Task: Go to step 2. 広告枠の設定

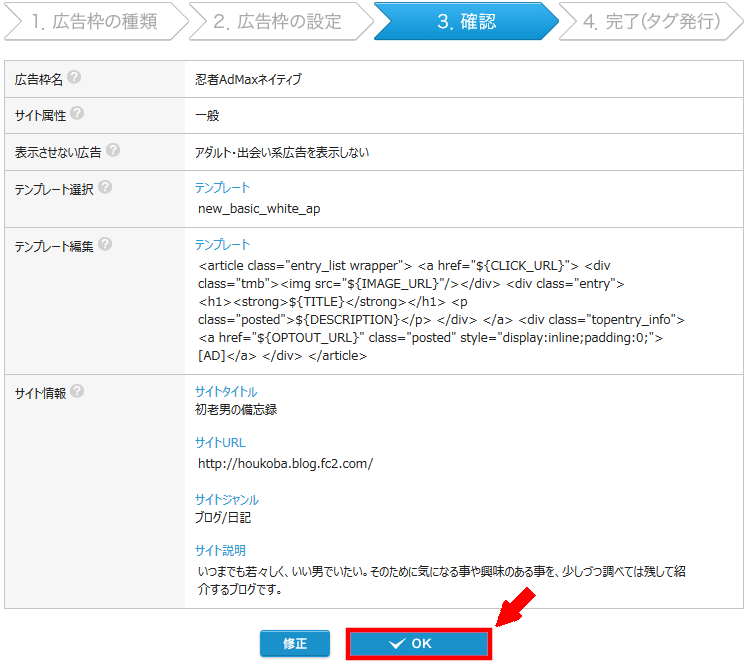Action: coord(280,21)
